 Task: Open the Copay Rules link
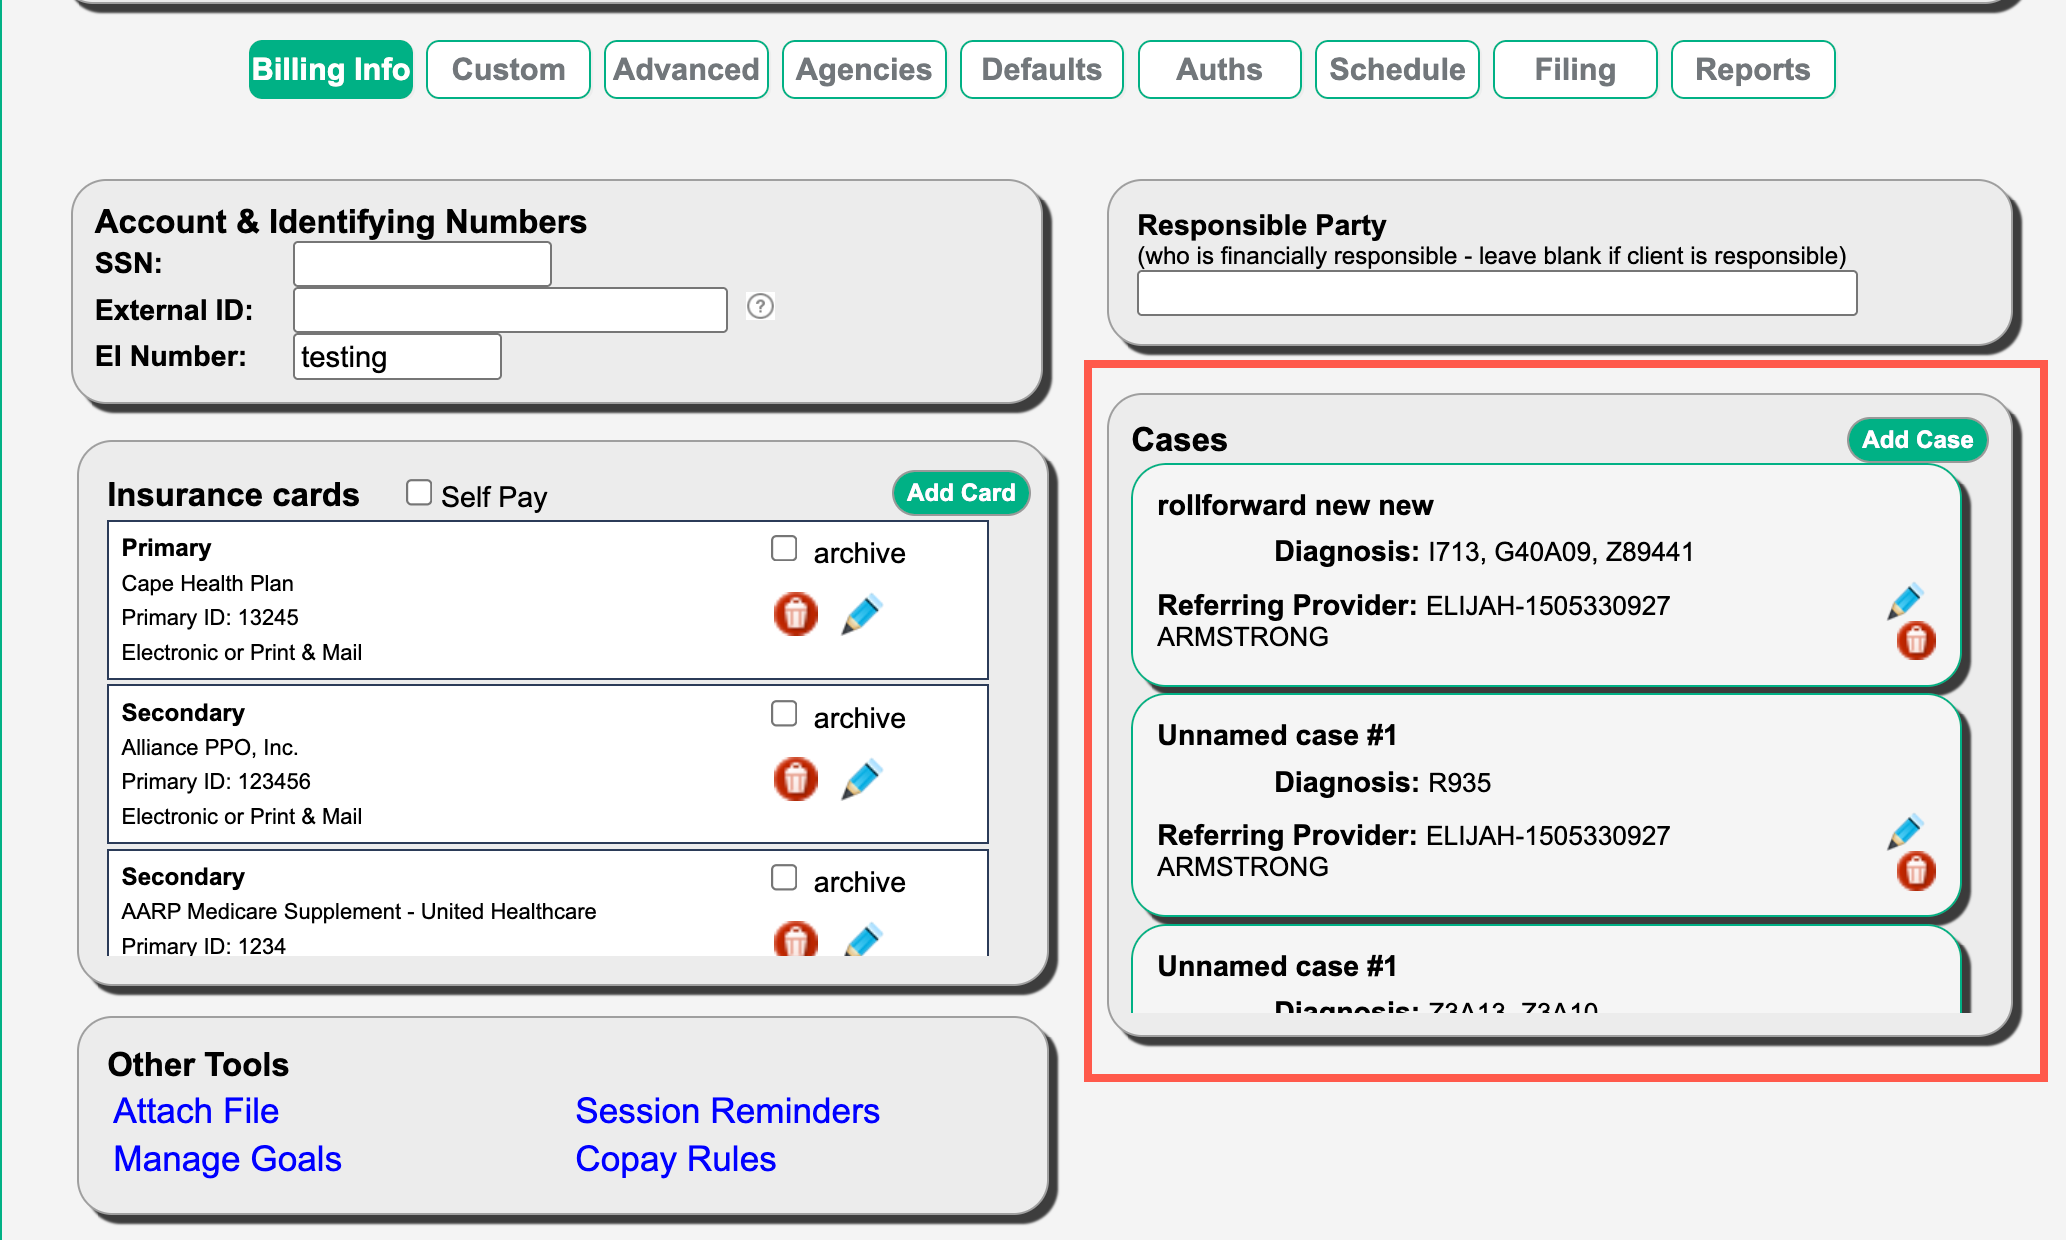(675, 1158)
